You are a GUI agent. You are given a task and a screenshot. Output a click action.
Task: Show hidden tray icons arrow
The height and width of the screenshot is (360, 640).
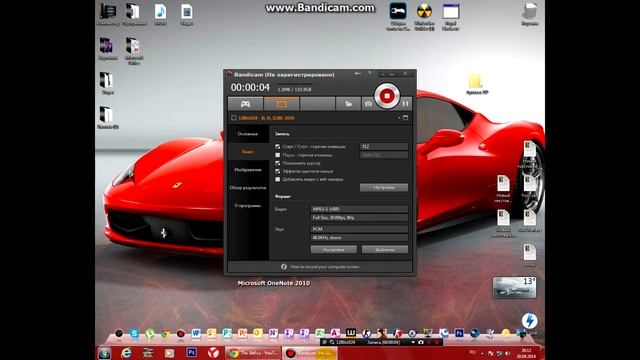[482, 353]
